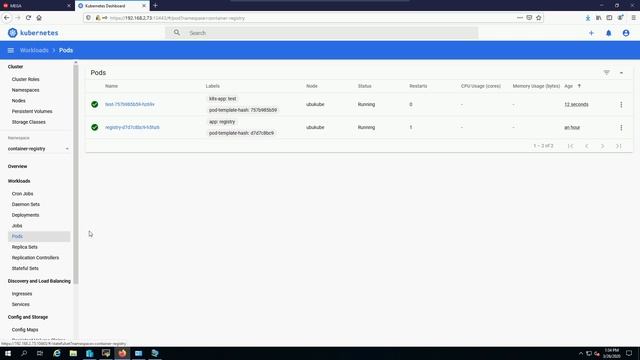Open the notifications bell icon

(x=609, y=33)
